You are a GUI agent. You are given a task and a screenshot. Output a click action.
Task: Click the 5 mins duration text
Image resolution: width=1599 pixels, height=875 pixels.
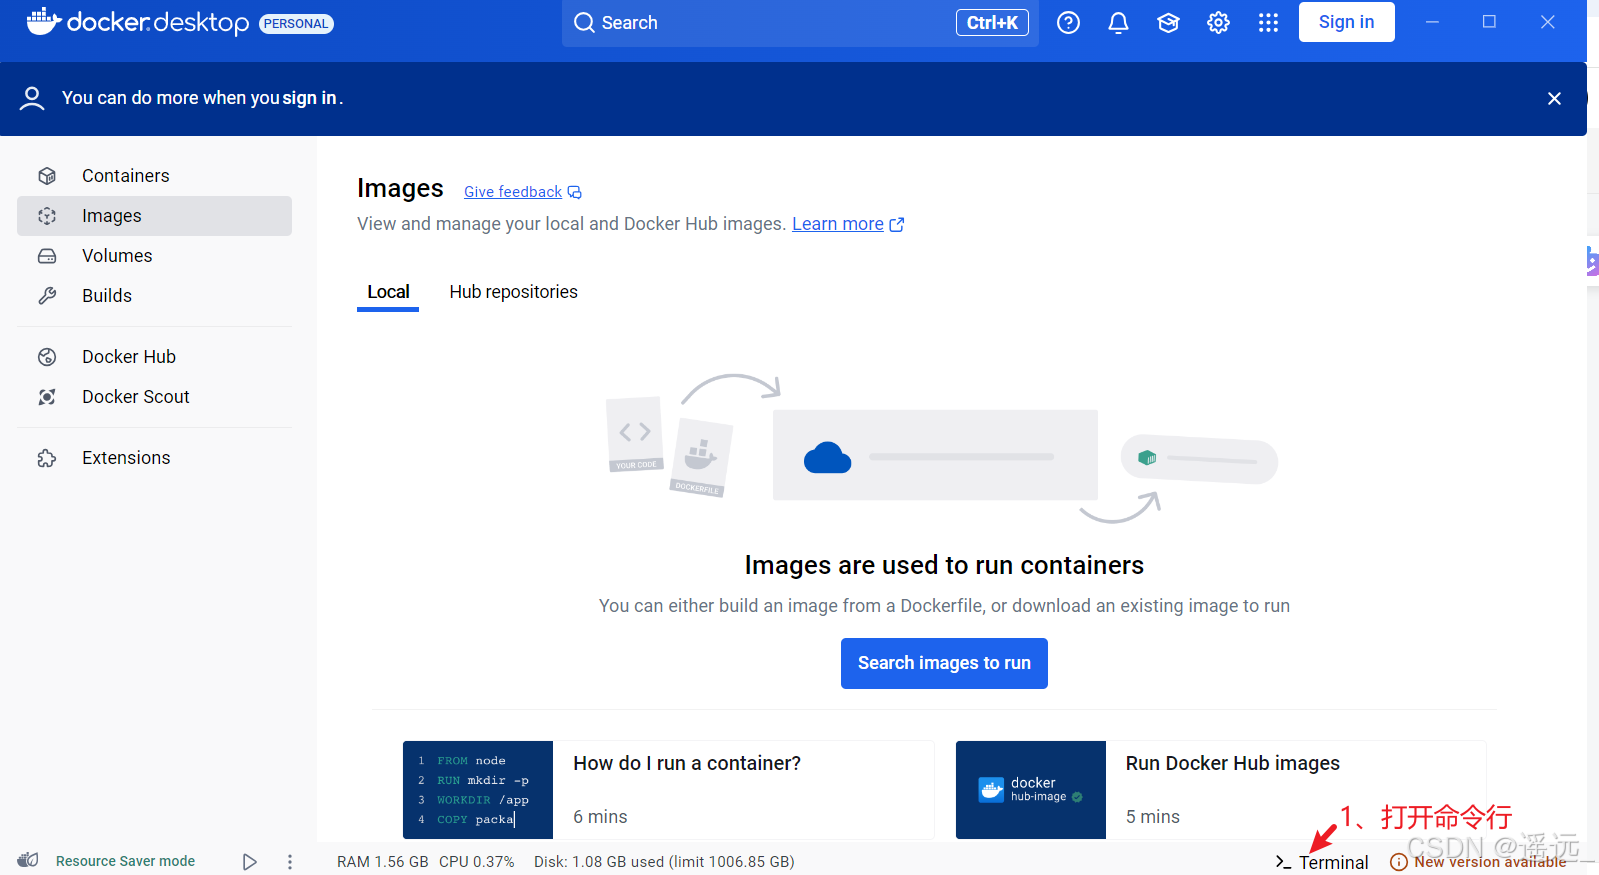1153,817
